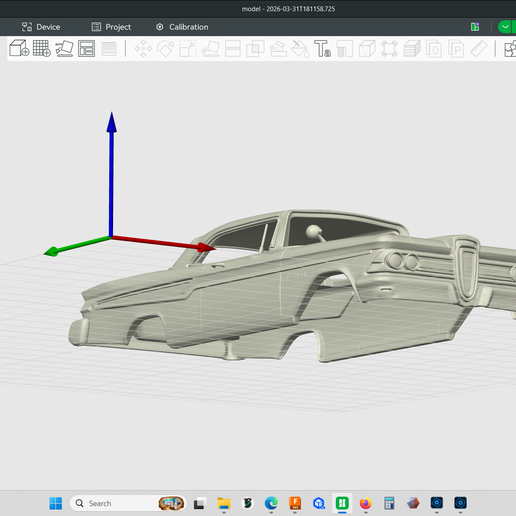Screen dimensions: 516x516
Task: Open the green button's dropdown chevron
Action: tap(506, 27)
